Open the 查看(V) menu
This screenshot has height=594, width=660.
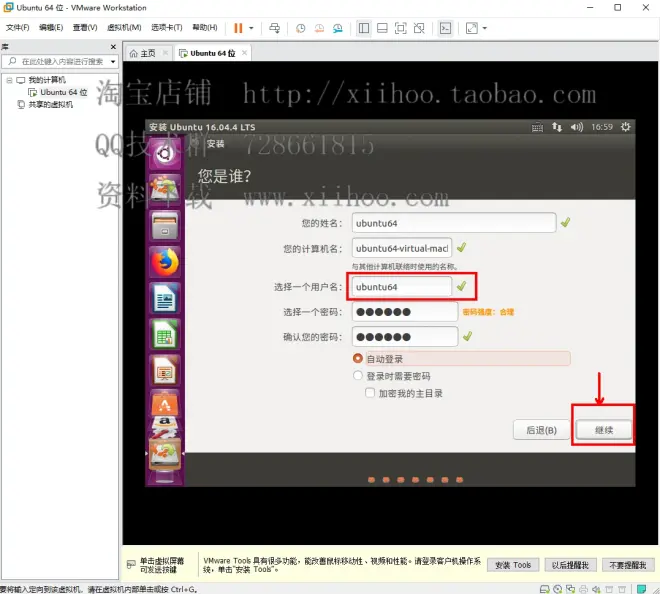pos(85,27)
